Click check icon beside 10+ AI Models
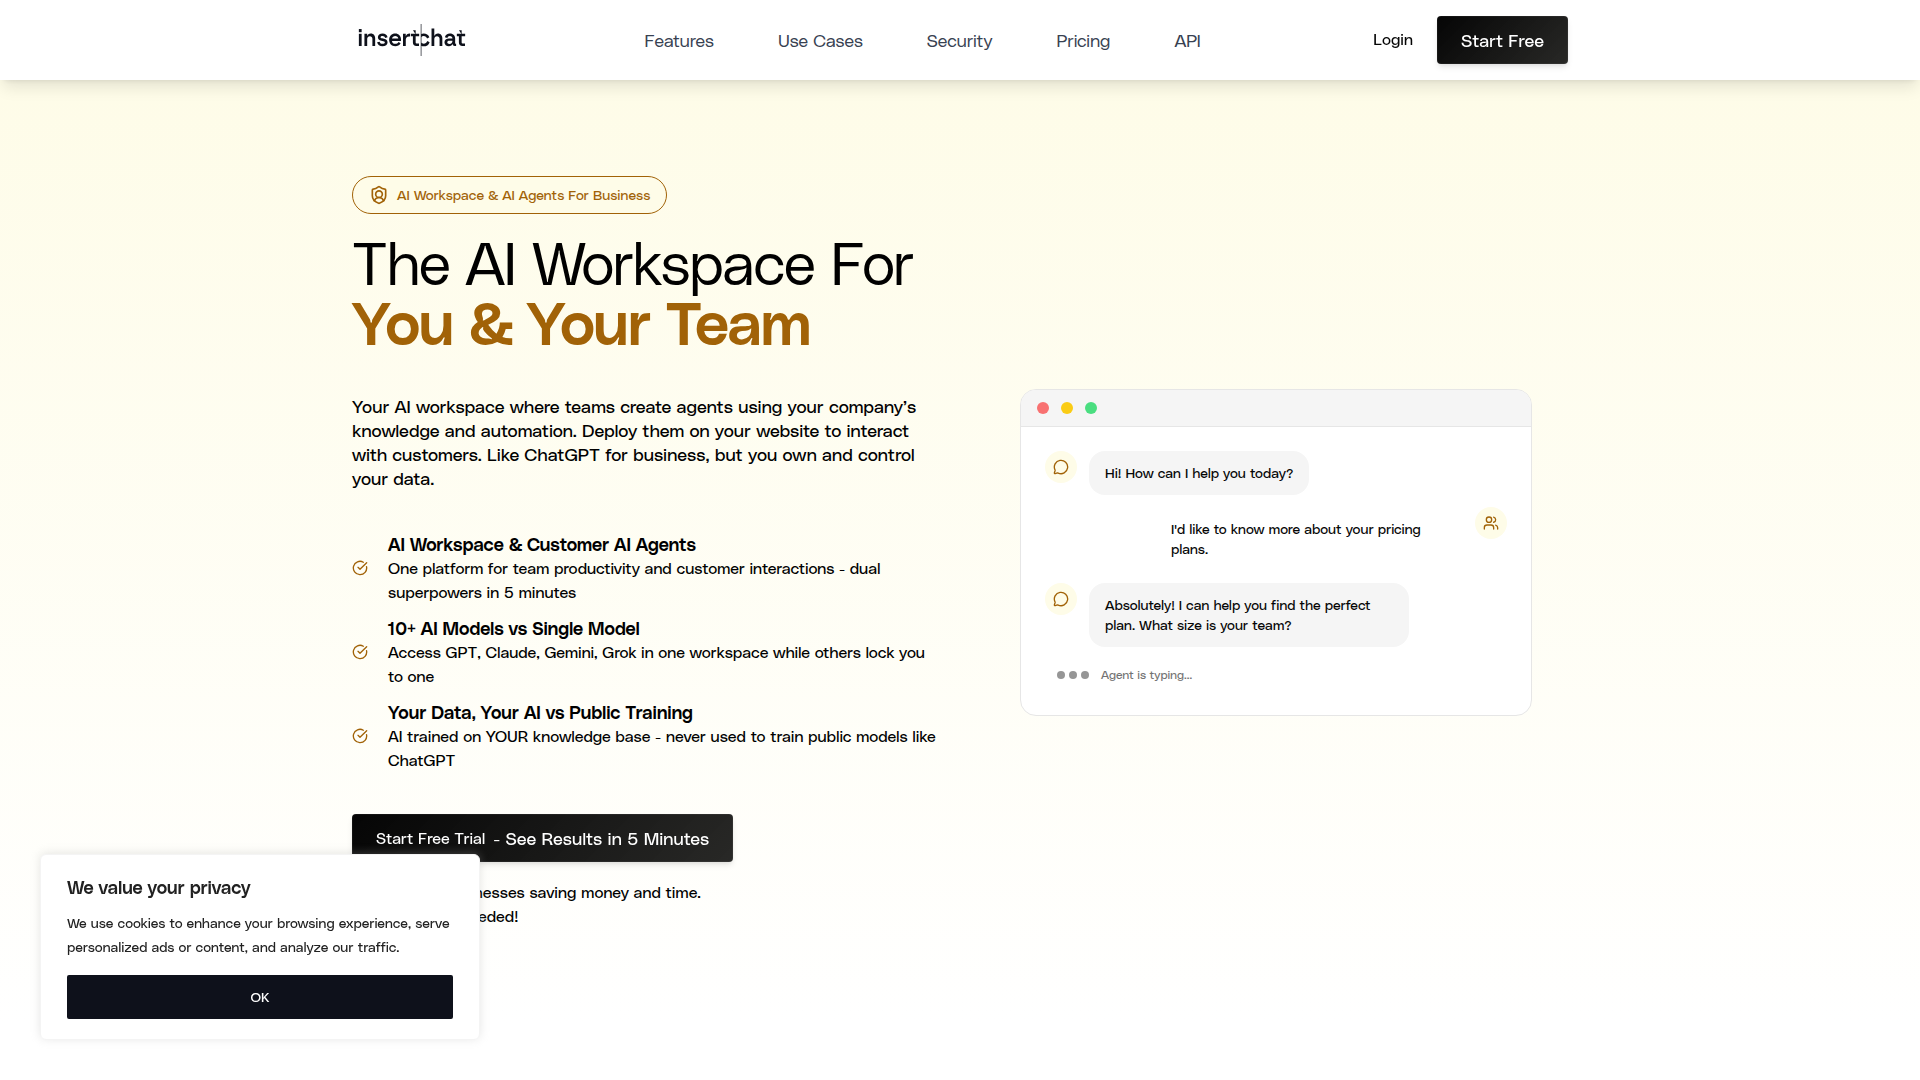This screenshot has width=1920, height=1080. (360, 652)
